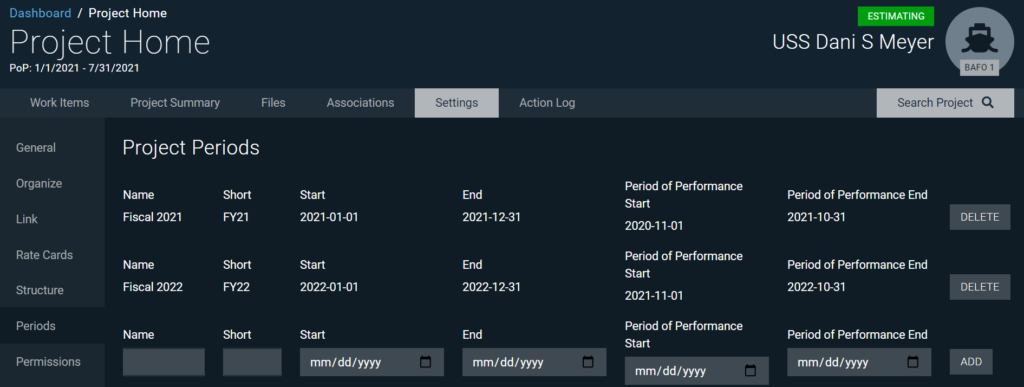Focus the new period Name field
This screenshot has width=1024, height=387.
164,362
